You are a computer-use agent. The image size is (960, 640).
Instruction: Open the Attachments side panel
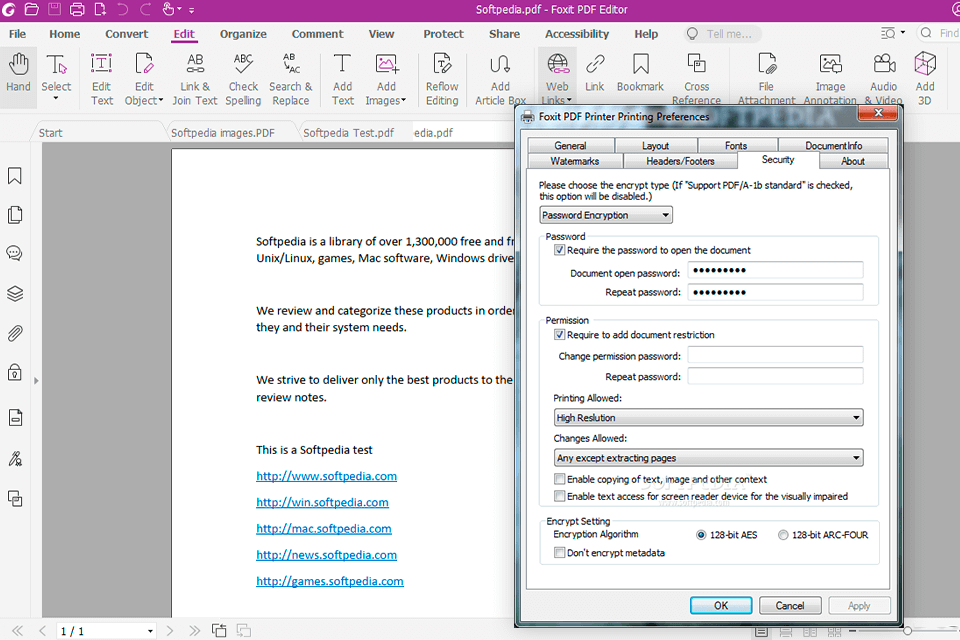click(15, 334)
